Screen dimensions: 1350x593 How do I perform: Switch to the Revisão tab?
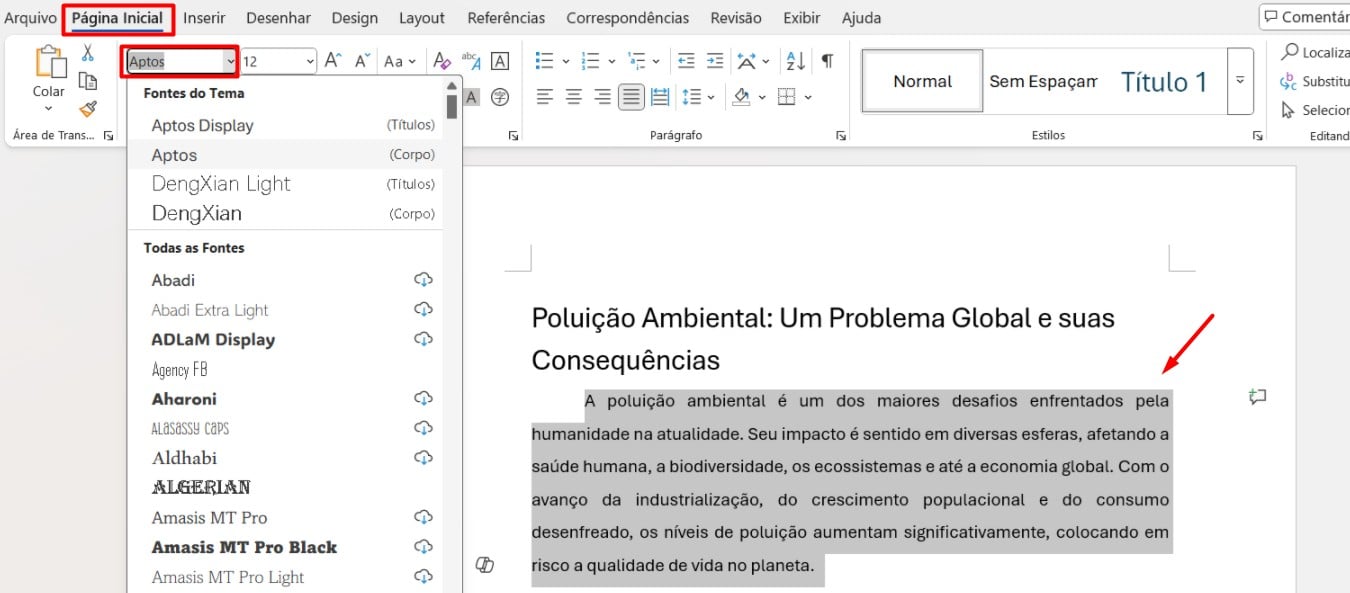(736, 18)
